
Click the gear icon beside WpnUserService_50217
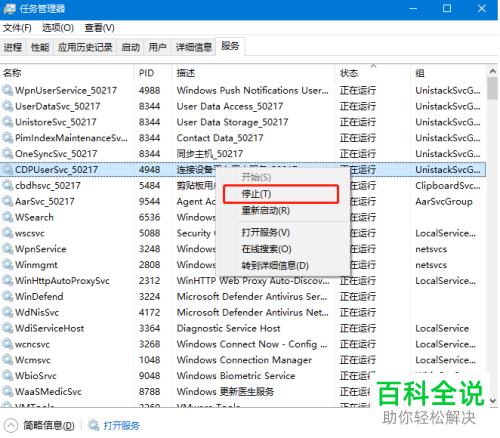[7, 90]
